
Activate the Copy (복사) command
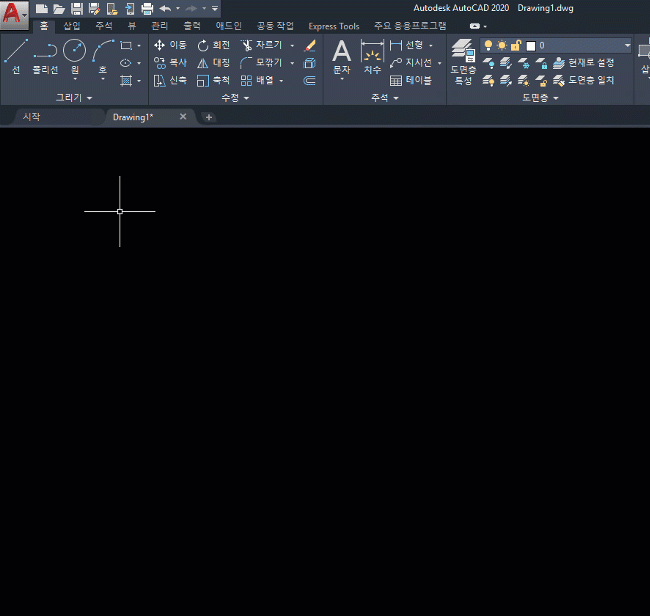pos(170,63)
